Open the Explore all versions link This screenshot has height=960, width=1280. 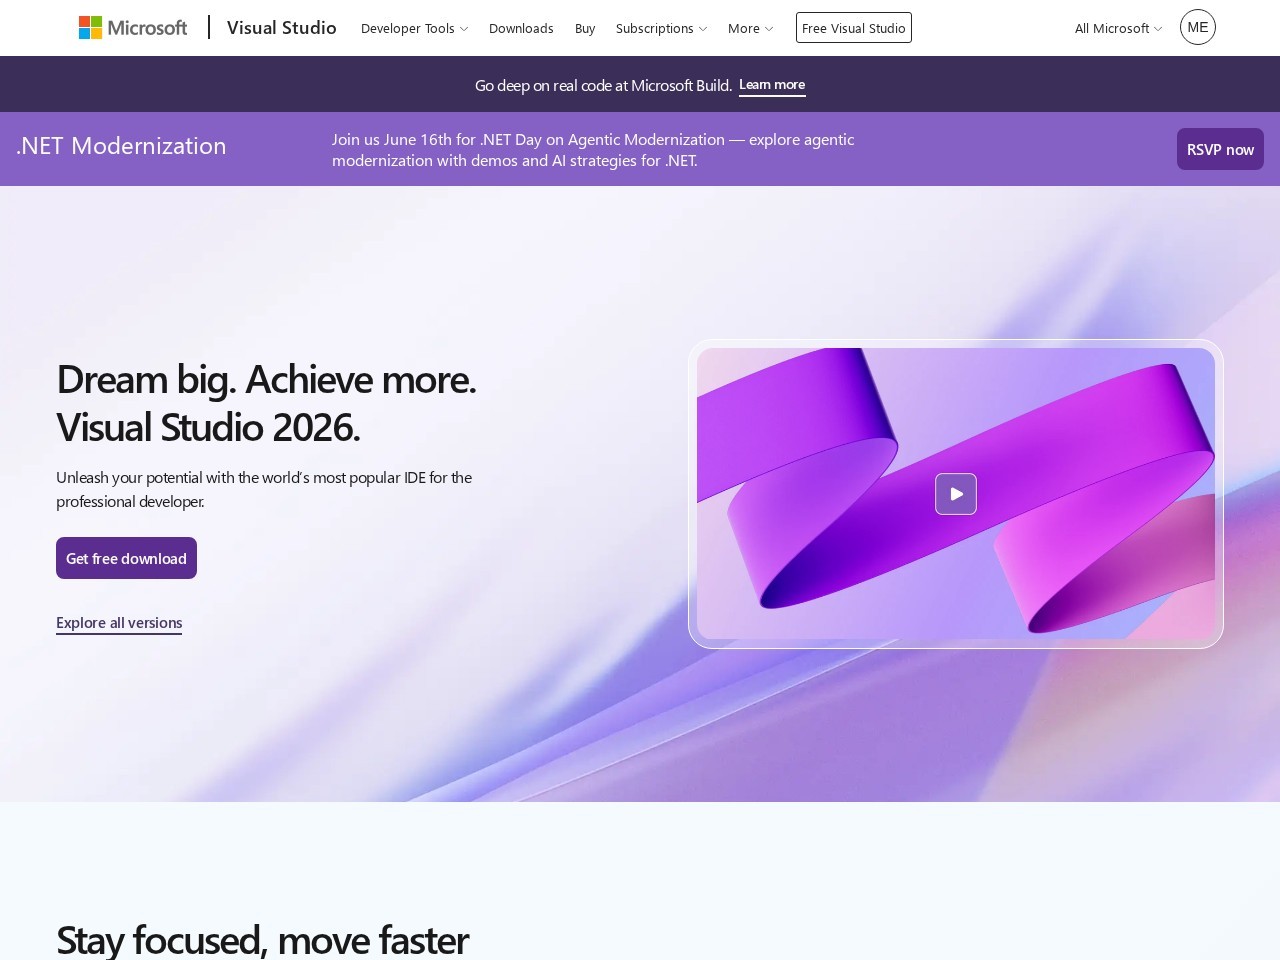[119, 623]
